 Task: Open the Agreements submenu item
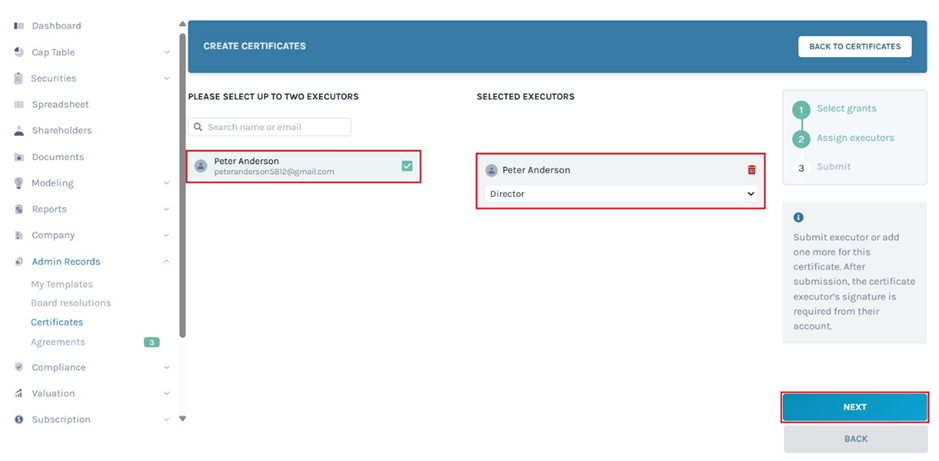(x=58, y=342)
